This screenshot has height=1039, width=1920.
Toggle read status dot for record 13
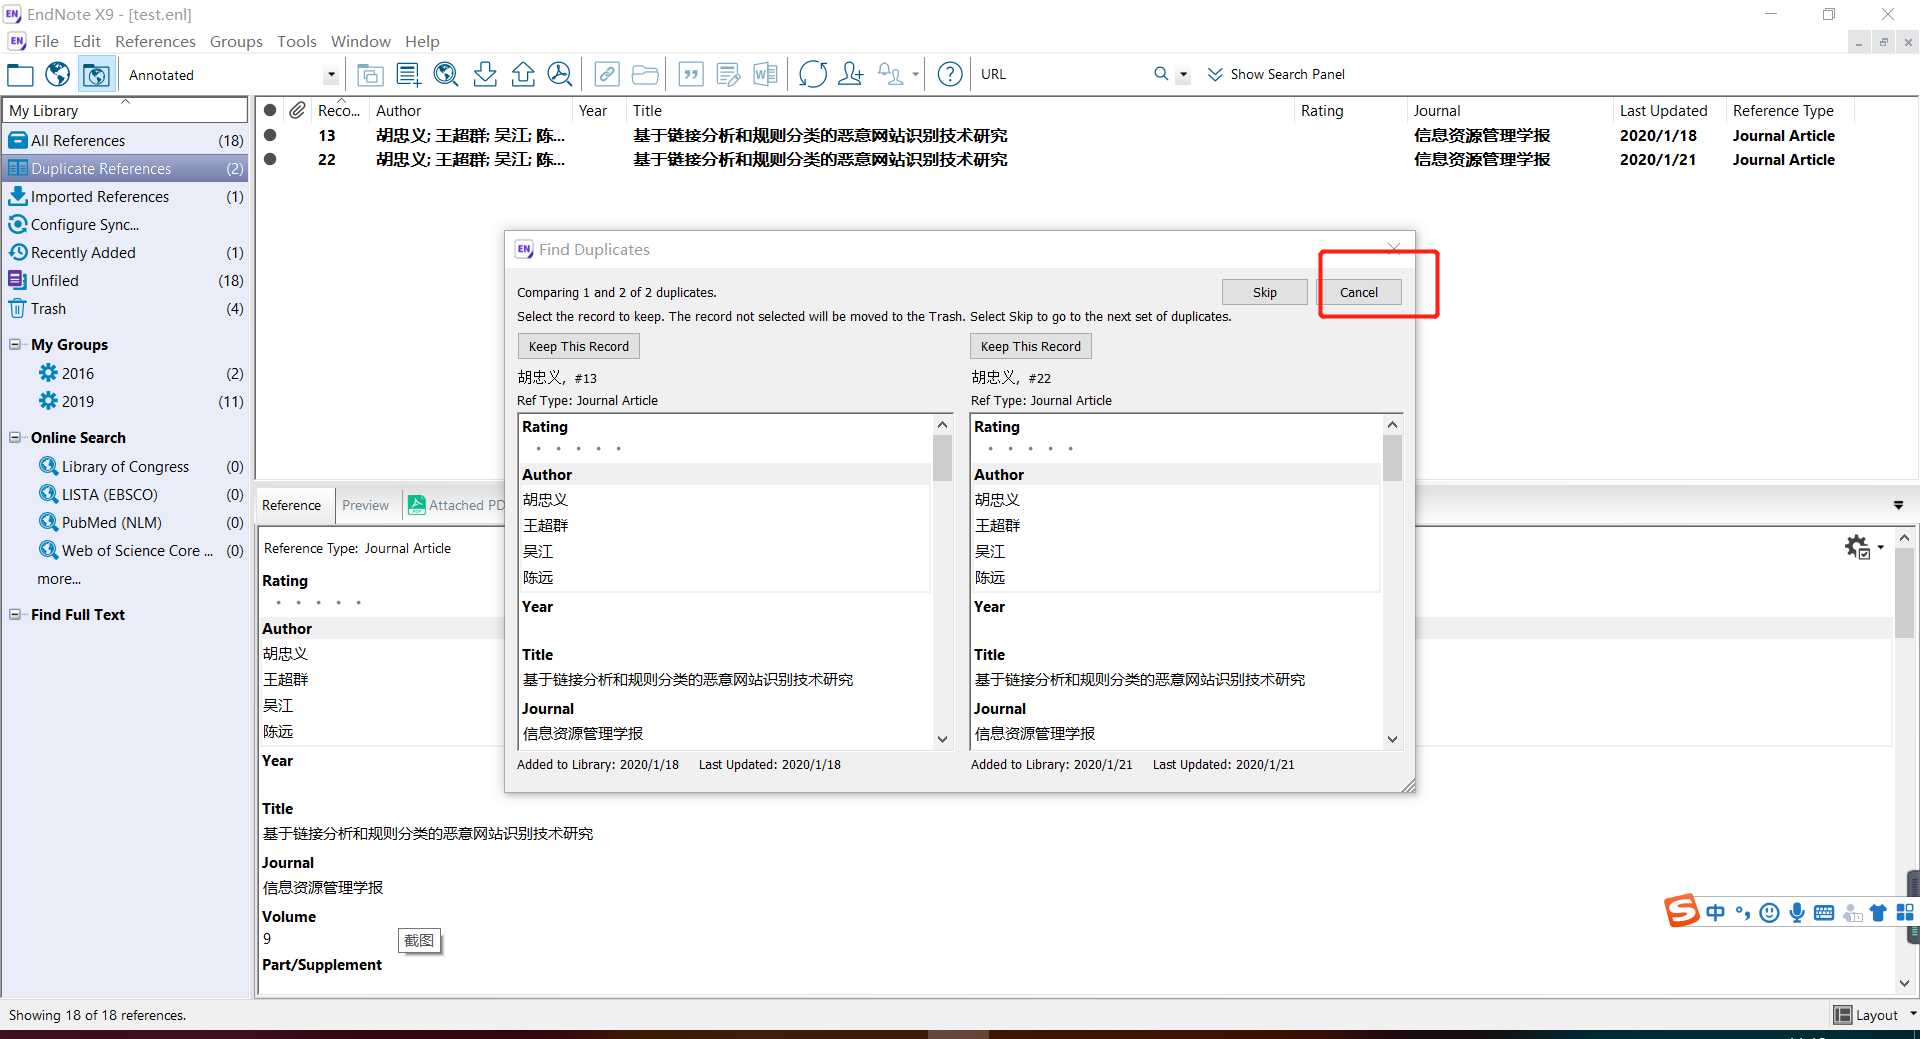[x=270, y=135]
